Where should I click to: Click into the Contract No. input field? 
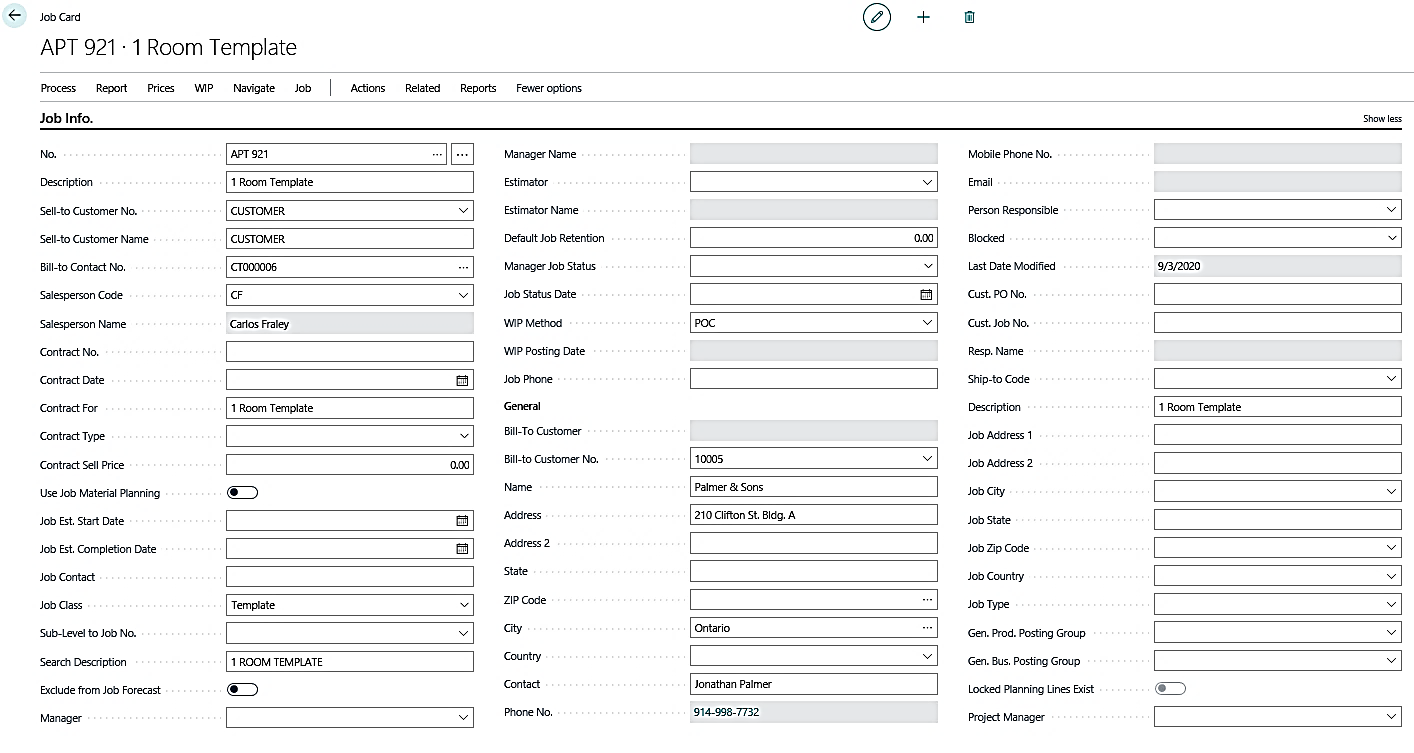[x=349, y=352]
